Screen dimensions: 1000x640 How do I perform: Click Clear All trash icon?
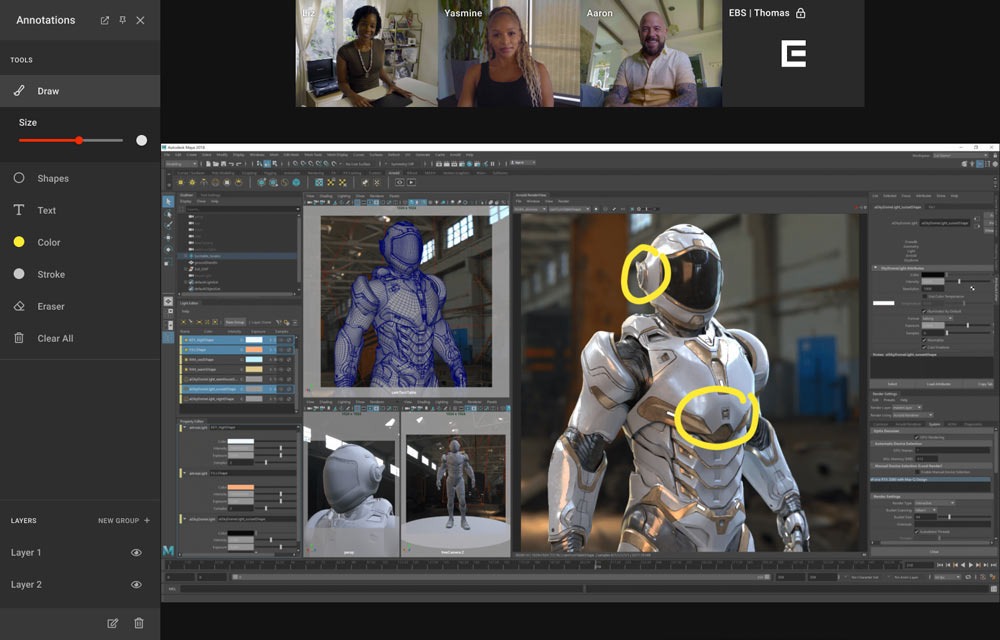[19, 338]
